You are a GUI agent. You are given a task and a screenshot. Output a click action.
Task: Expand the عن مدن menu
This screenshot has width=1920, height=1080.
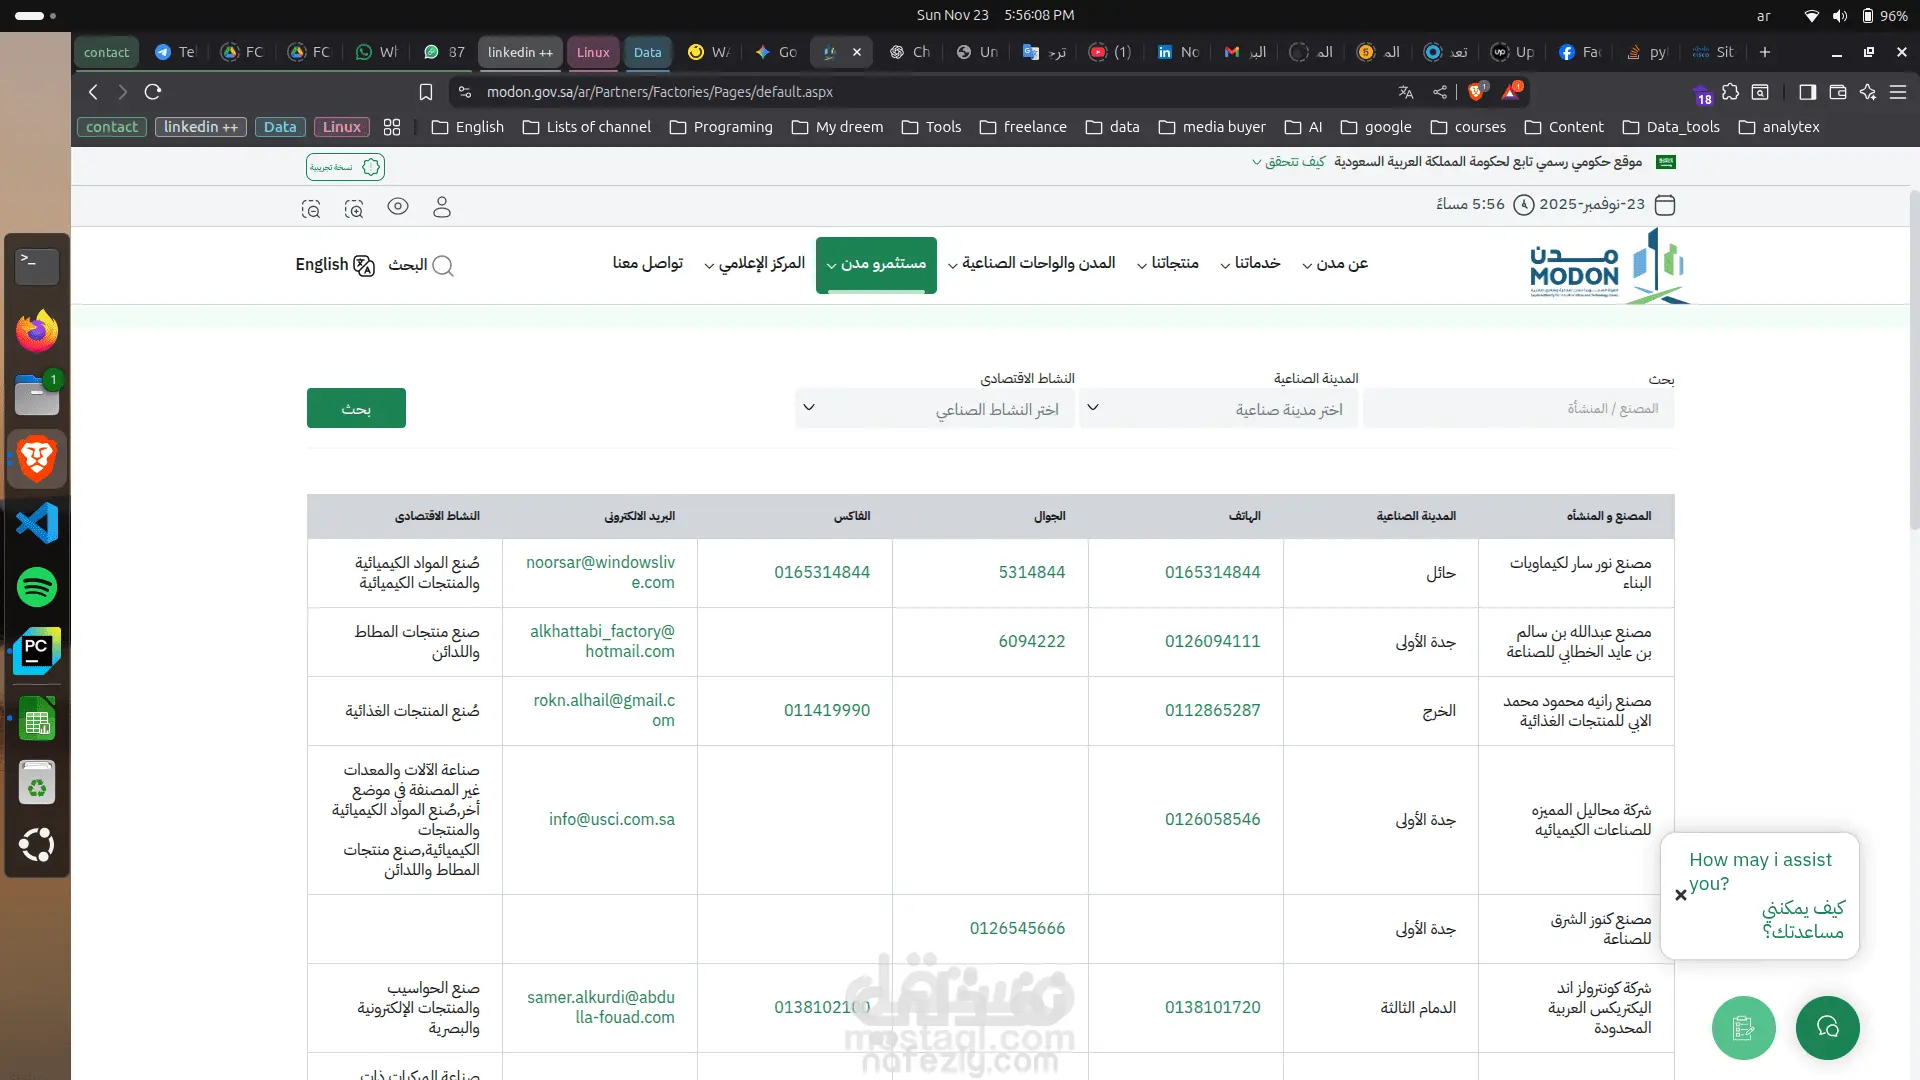click(x=1335, y=263)
